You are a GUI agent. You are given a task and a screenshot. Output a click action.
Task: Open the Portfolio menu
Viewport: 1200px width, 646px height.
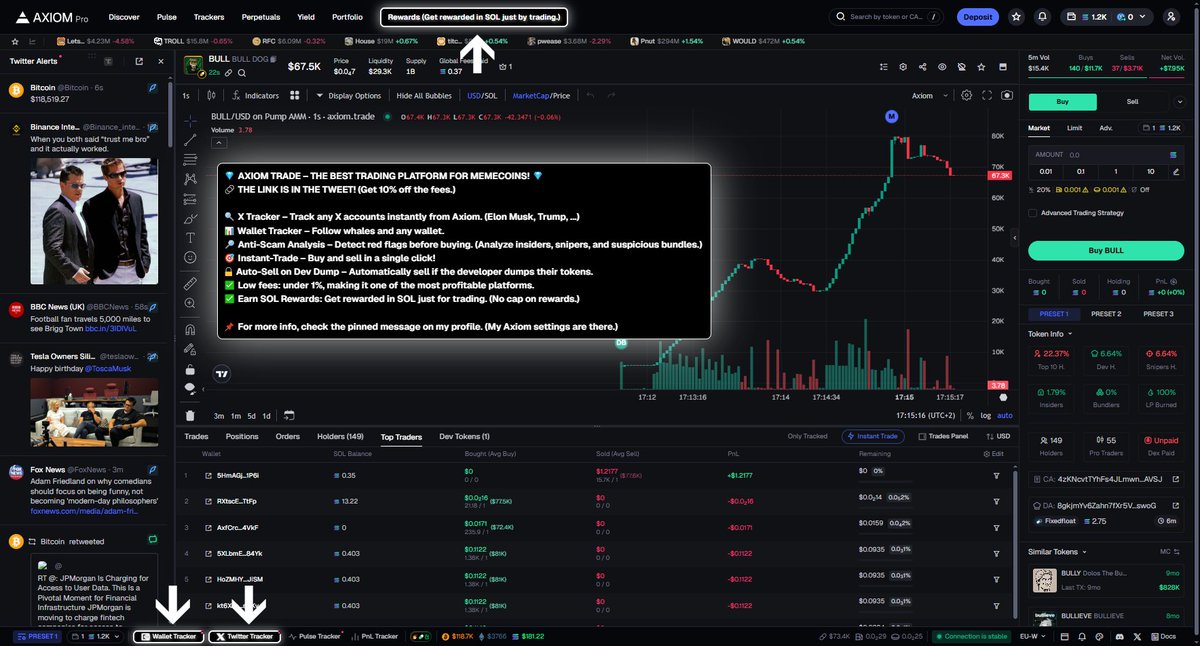click(x=347, y=17)
